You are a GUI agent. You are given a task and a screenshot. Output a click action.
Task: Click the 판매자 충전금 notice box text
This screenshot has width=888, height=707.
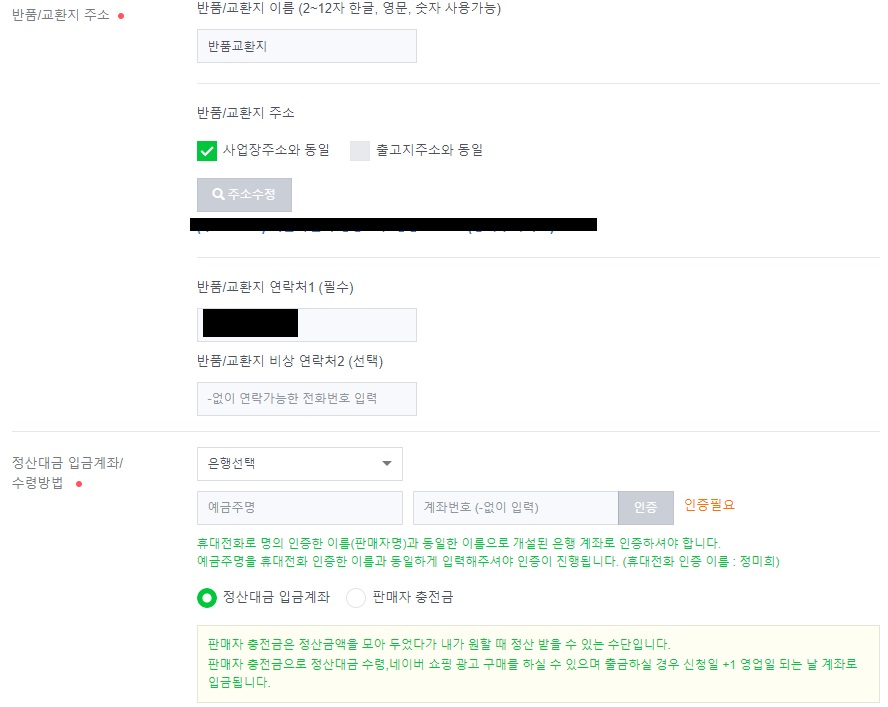coord(532,663)
